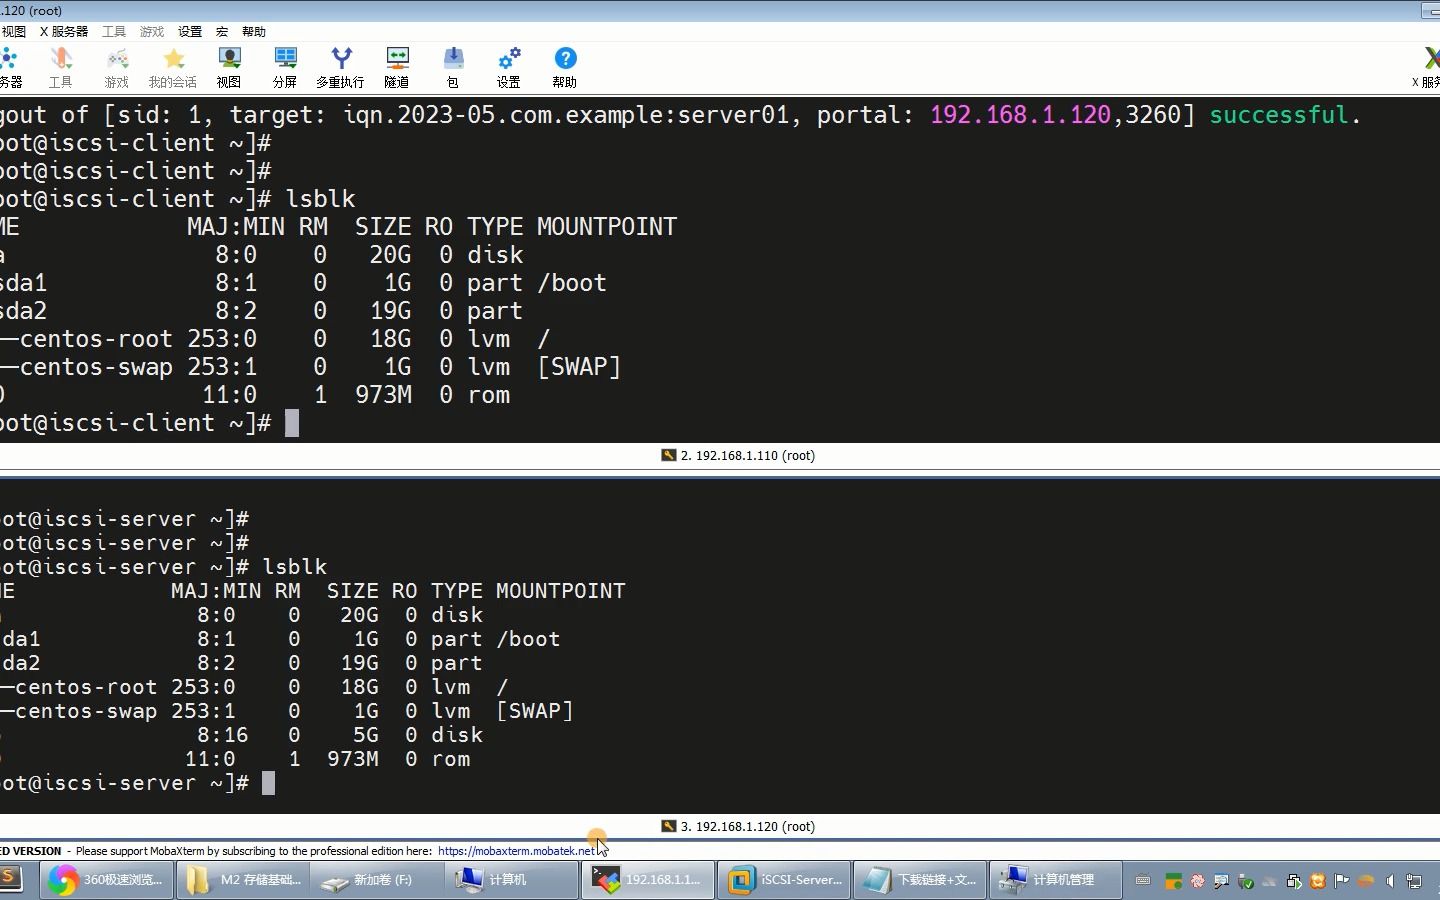Click the 192.168.1.120 portal address text

(1020, 115)
